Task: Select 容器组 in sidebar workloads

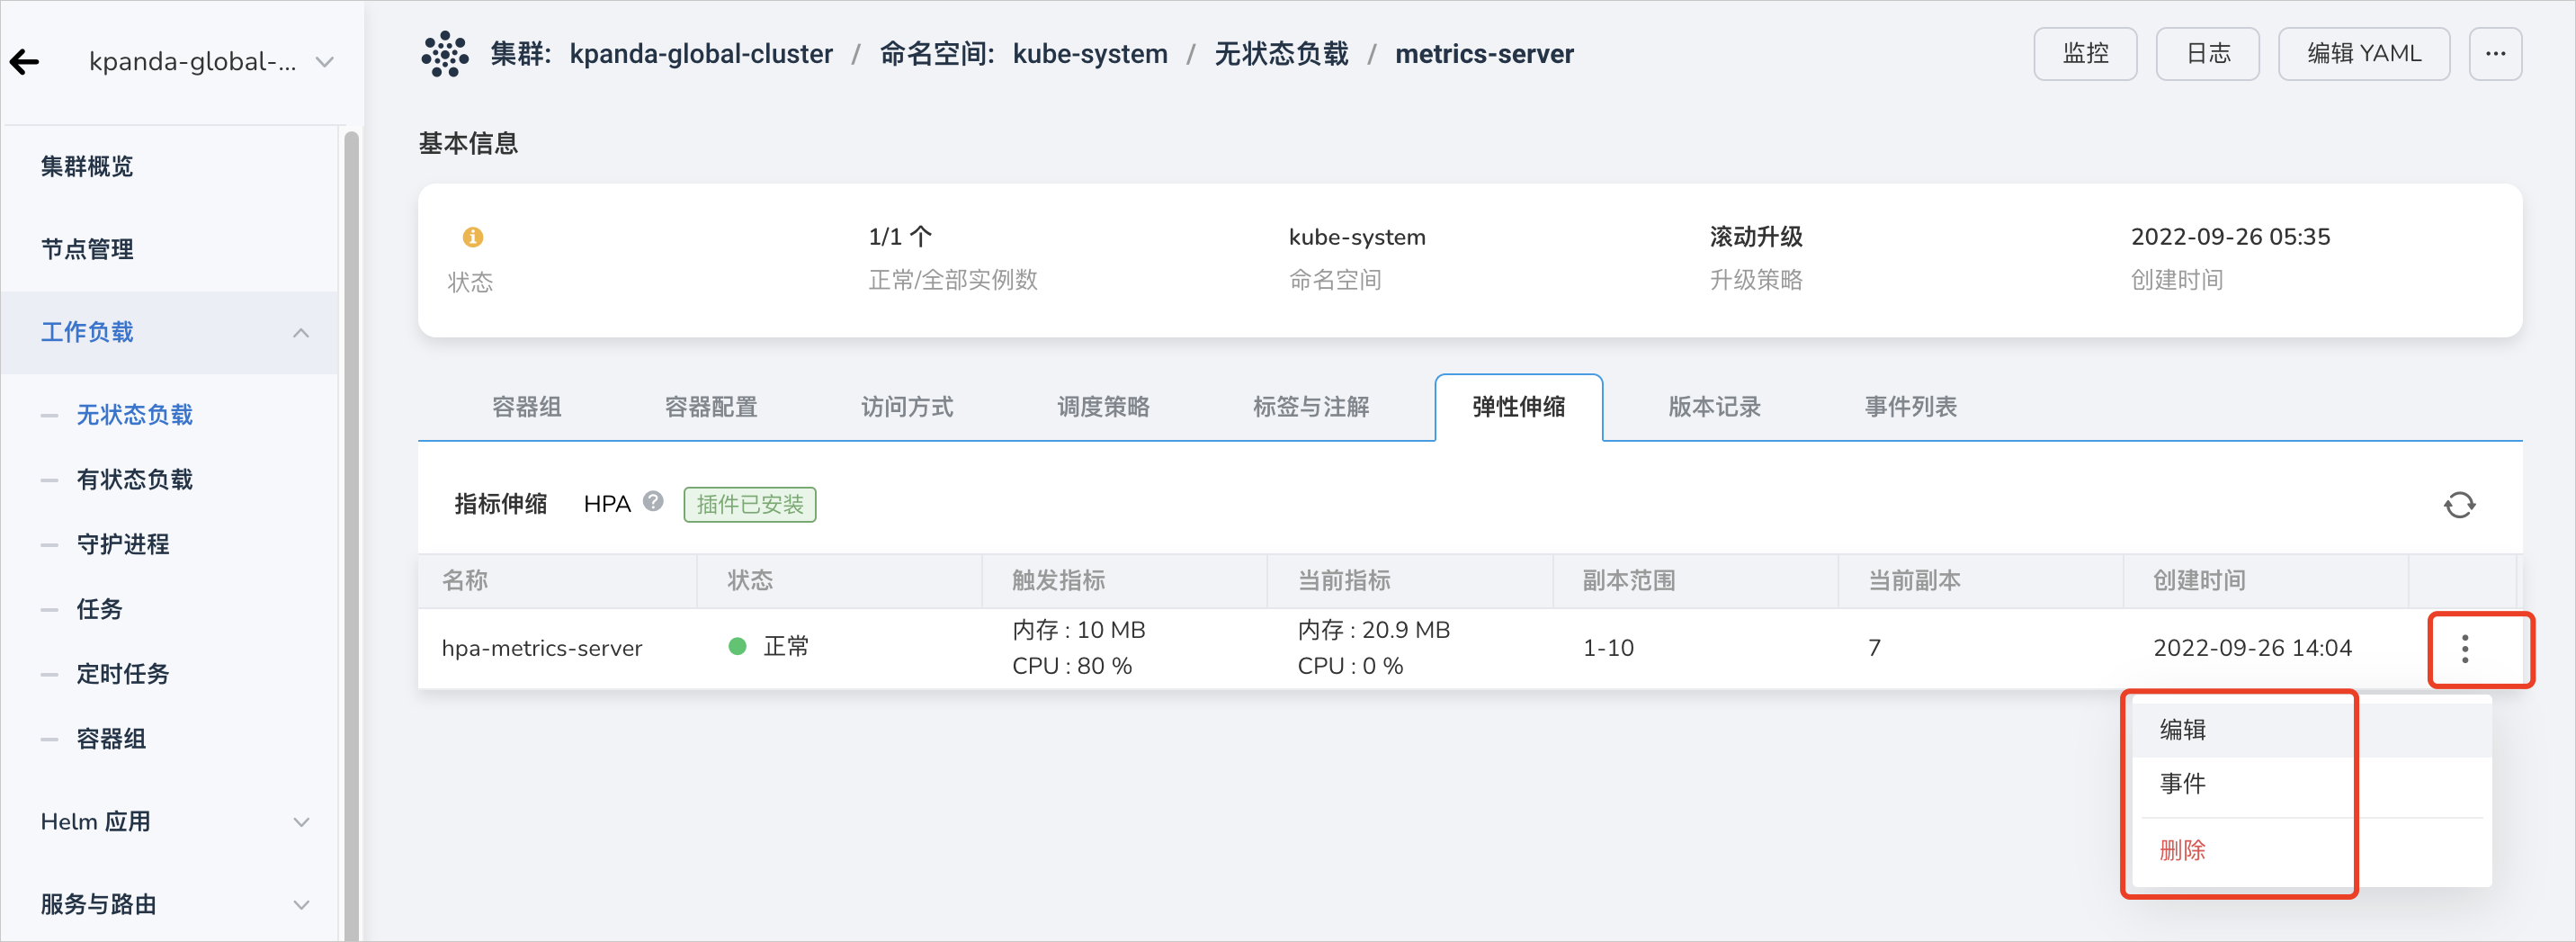Action: click(x=111, y=739)
